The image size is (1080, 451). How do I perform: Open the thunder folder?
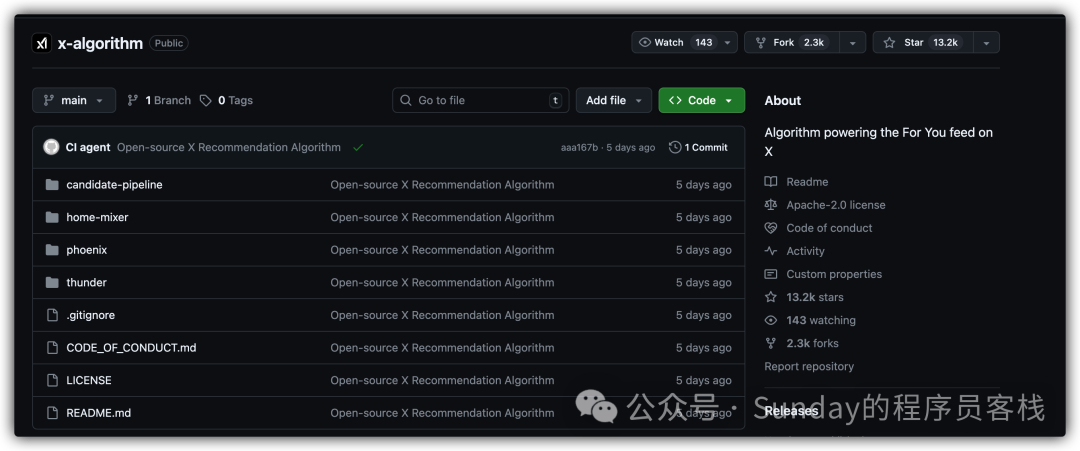[x=86, y=282]
